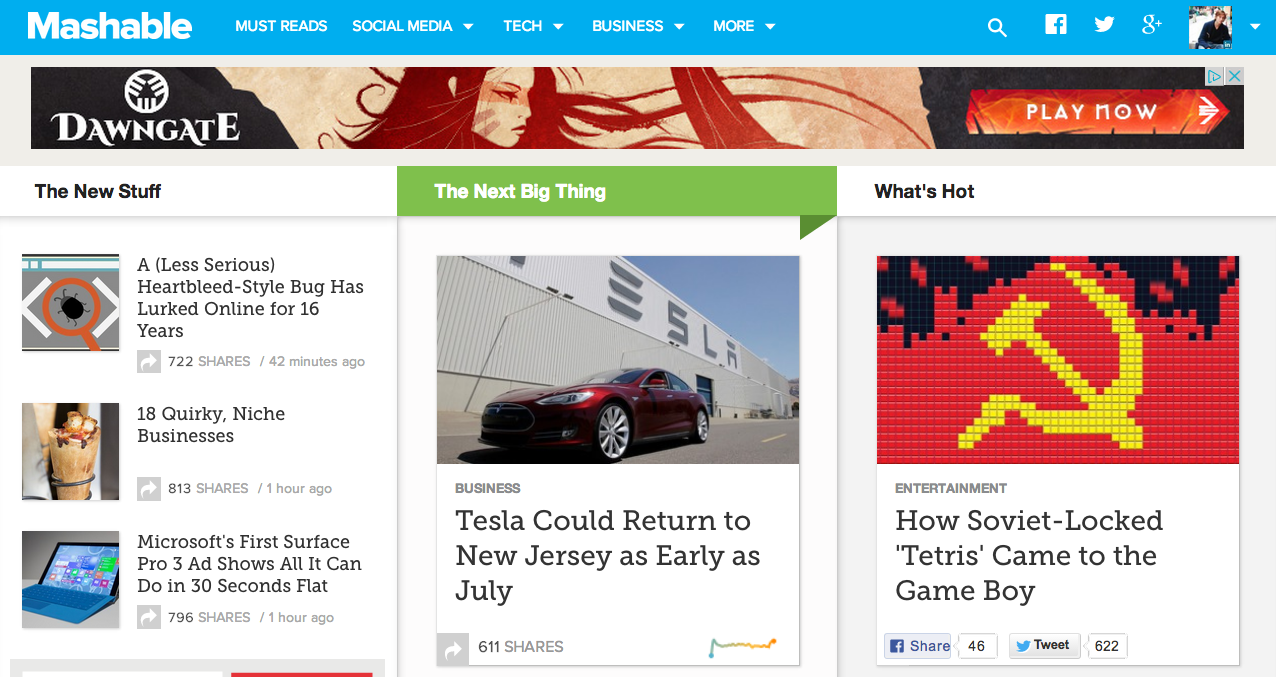Click the Dawngate logo in banner ad
Screen dimensions: 1276x677
tap(146, 108)
